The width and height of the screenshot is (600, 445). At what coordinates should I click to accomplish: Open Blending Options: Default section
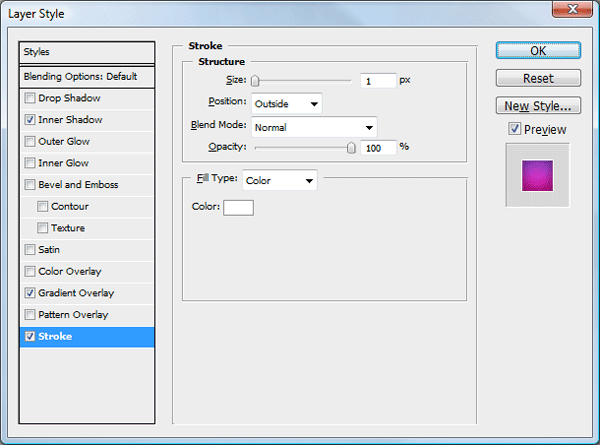pos(87,77)
